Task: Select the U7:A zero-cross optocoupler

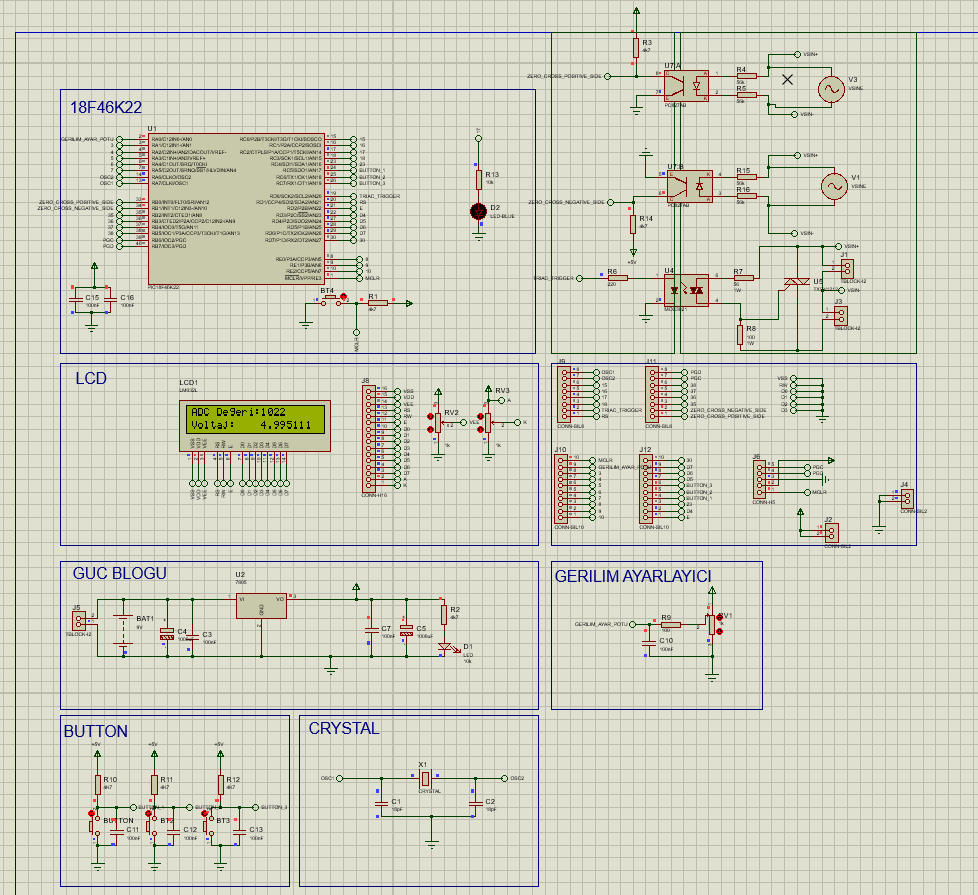Action: click(x=685, y=85)
